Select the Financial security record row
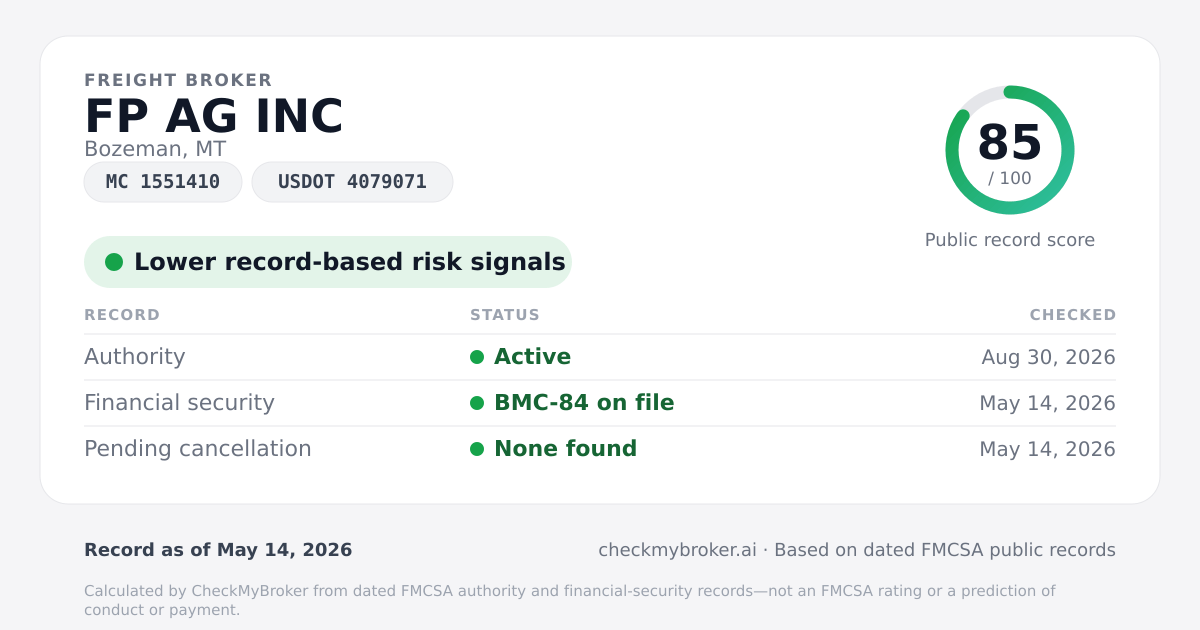Screen dimensions: 1200x630 point(600,403)
